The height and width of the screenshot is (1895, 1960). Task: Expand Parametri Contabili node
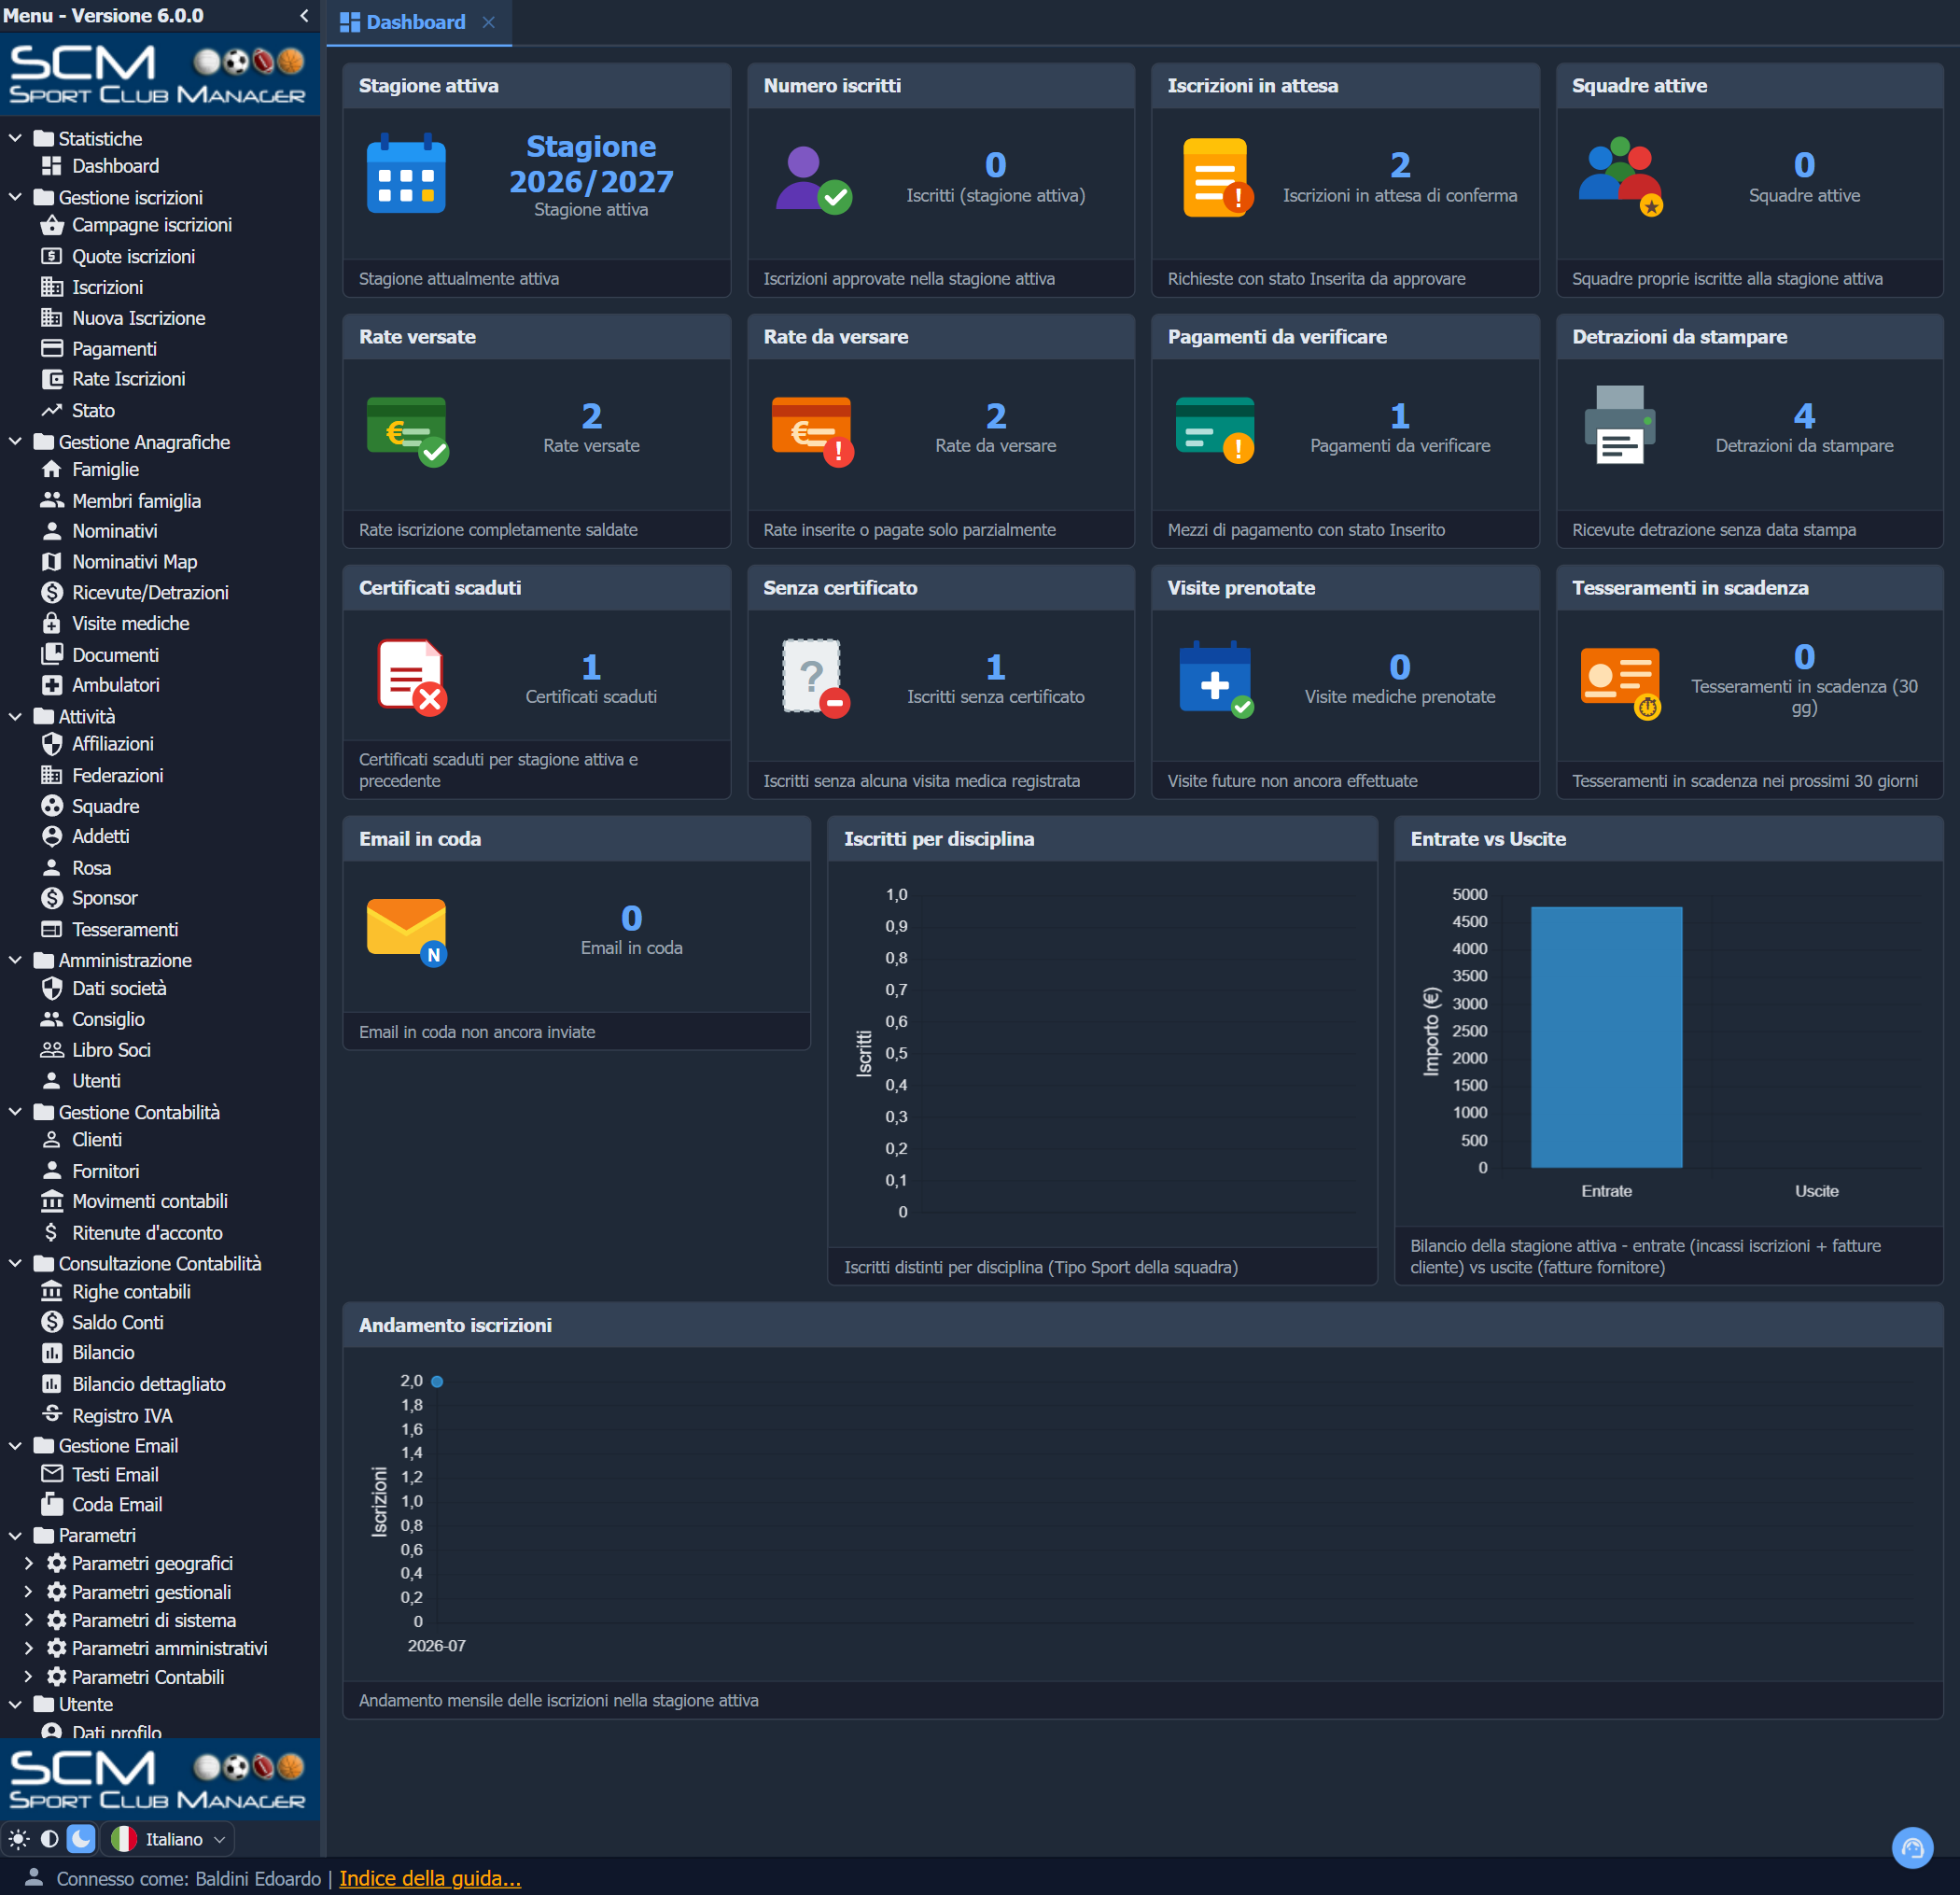pyautogui.click(x=28, y=1677)
